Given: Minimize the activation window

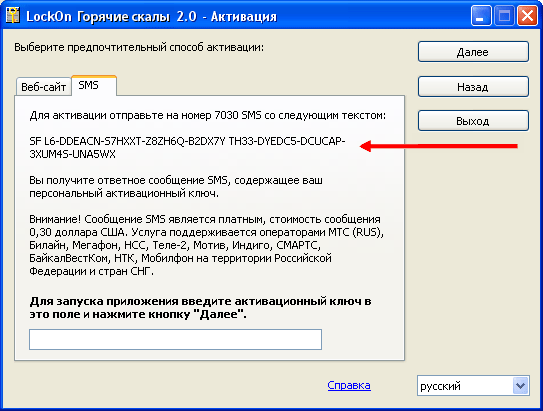Looking at the screenshot, I should click(481, 16).
